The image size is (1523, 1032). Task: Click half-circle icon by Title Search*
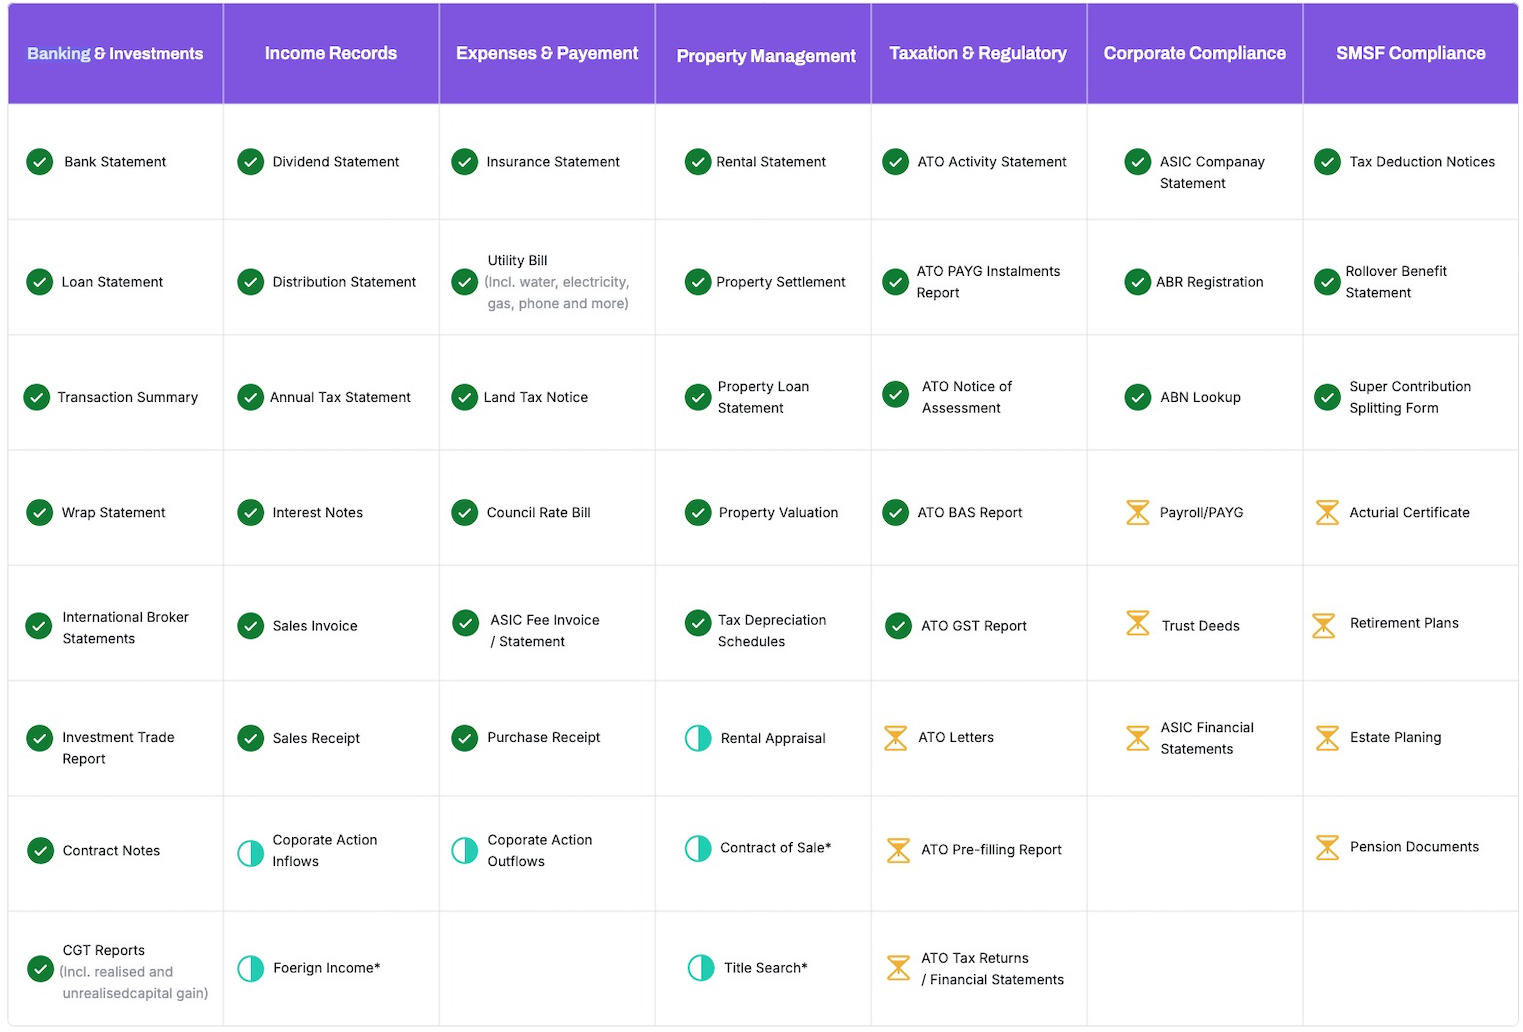pyautogui.click(x=701, y=967)
